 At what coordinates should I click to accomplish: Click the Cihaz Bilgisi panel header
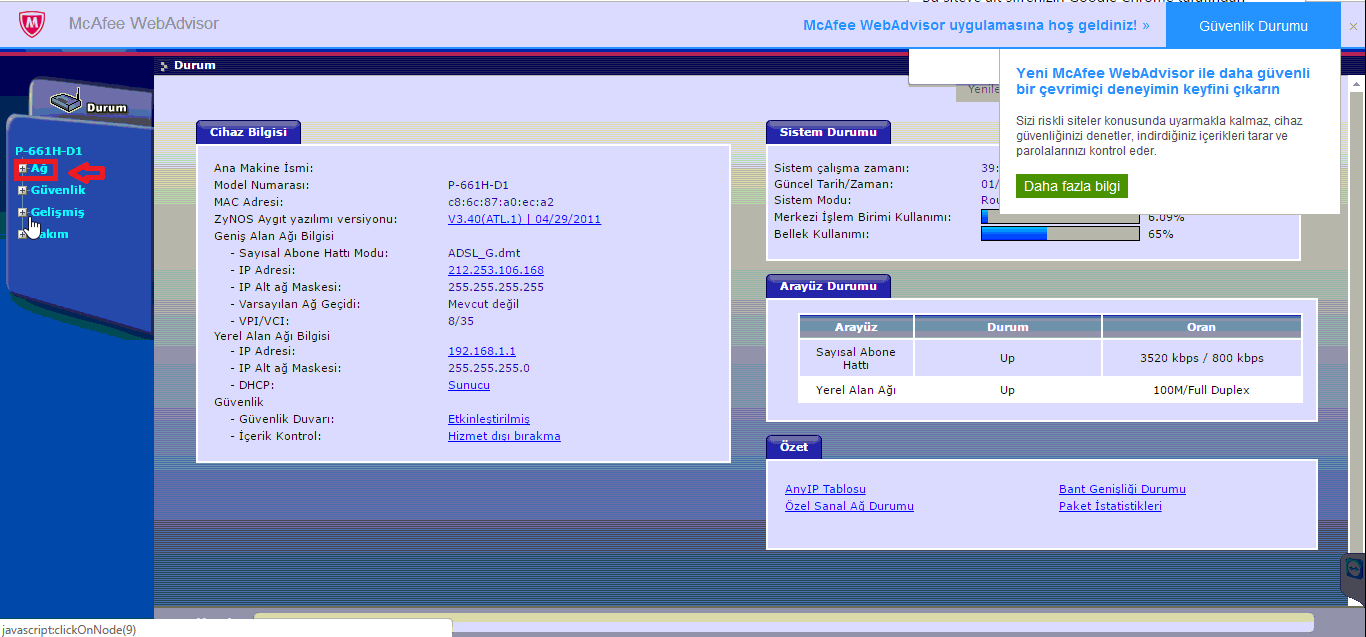pos(248,132)
